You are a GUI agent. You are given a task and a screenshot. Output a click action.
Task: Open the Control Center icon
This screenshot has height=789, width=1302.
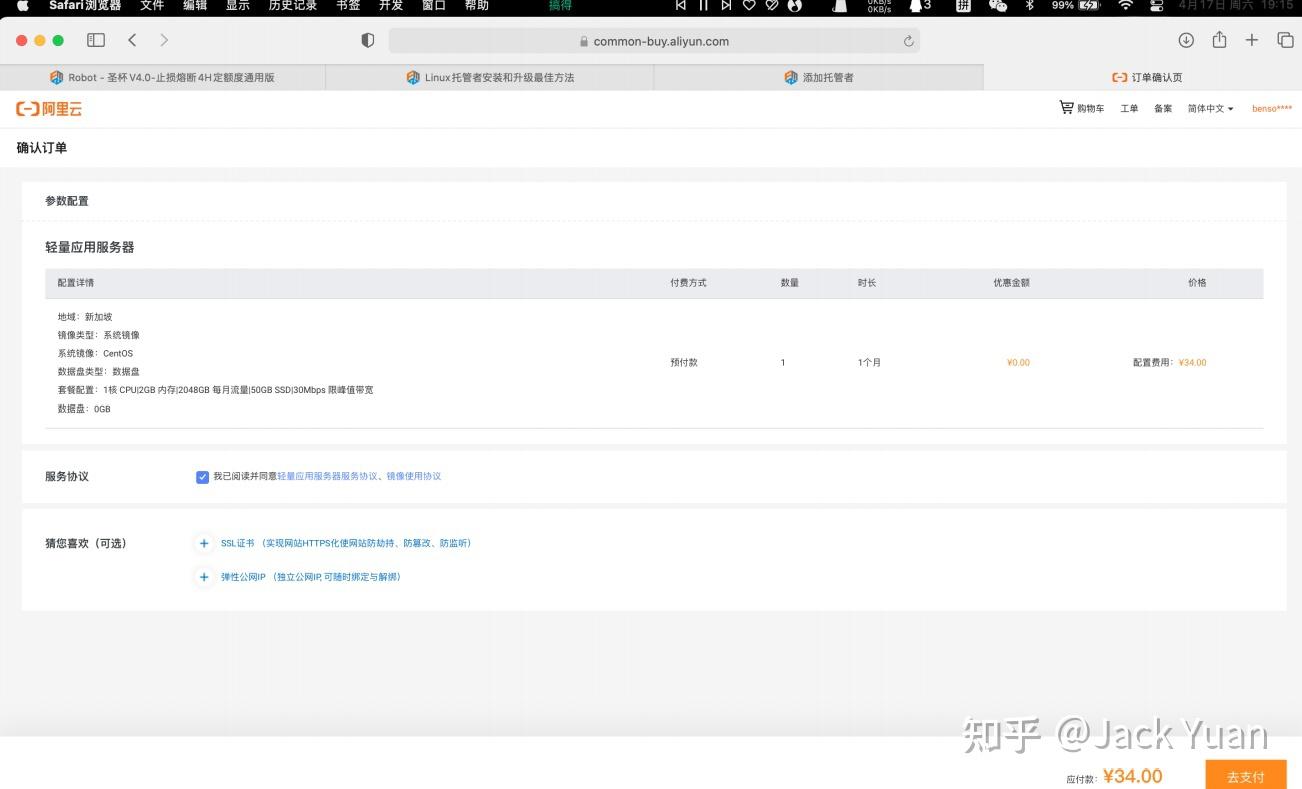point(1157,5)
